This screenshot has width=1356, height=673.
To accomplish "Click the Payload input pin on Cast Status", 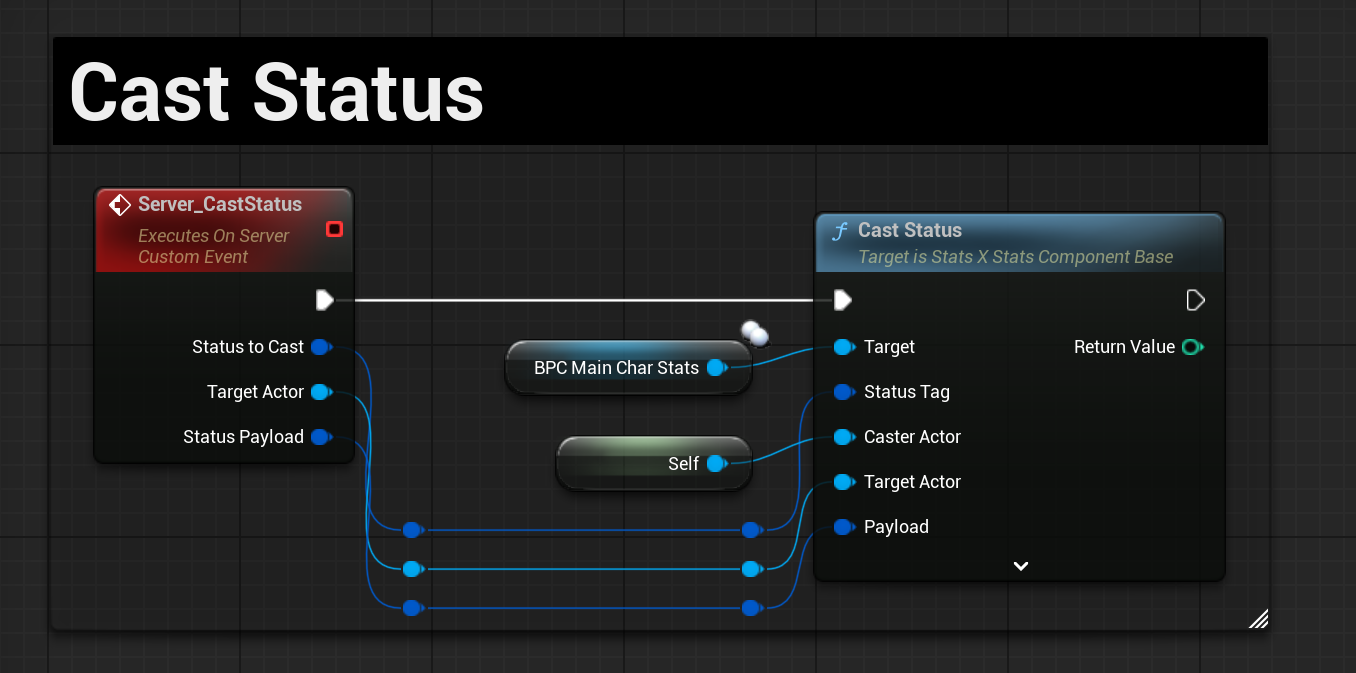I will tap(844, 527).
